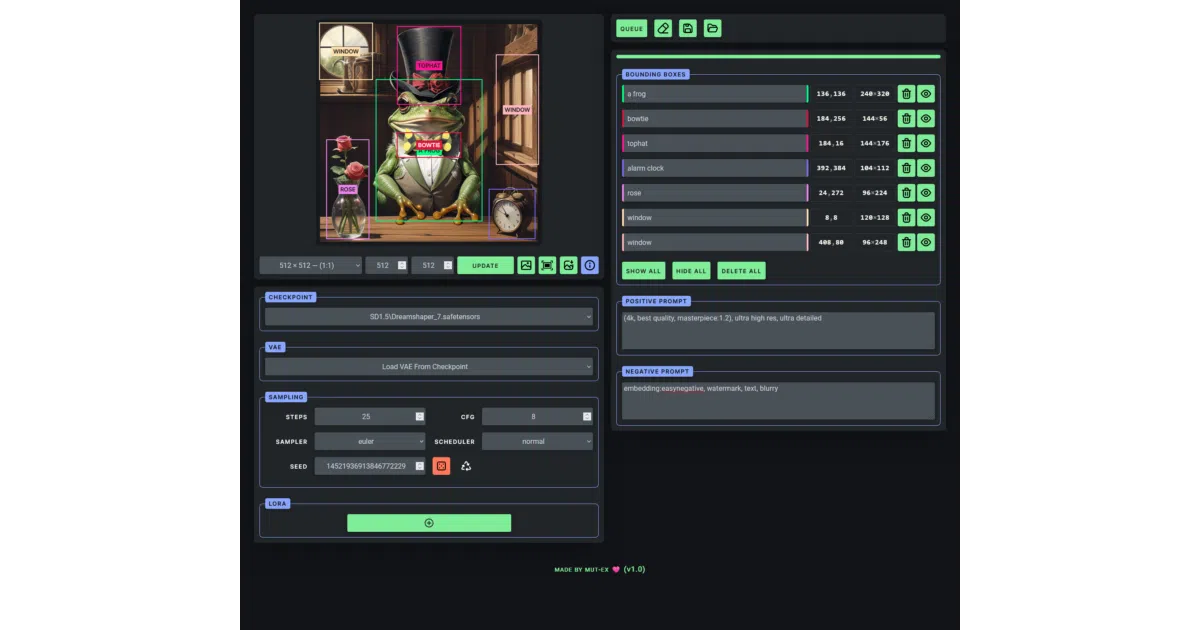Click the Update button

[x=485, y=265]
